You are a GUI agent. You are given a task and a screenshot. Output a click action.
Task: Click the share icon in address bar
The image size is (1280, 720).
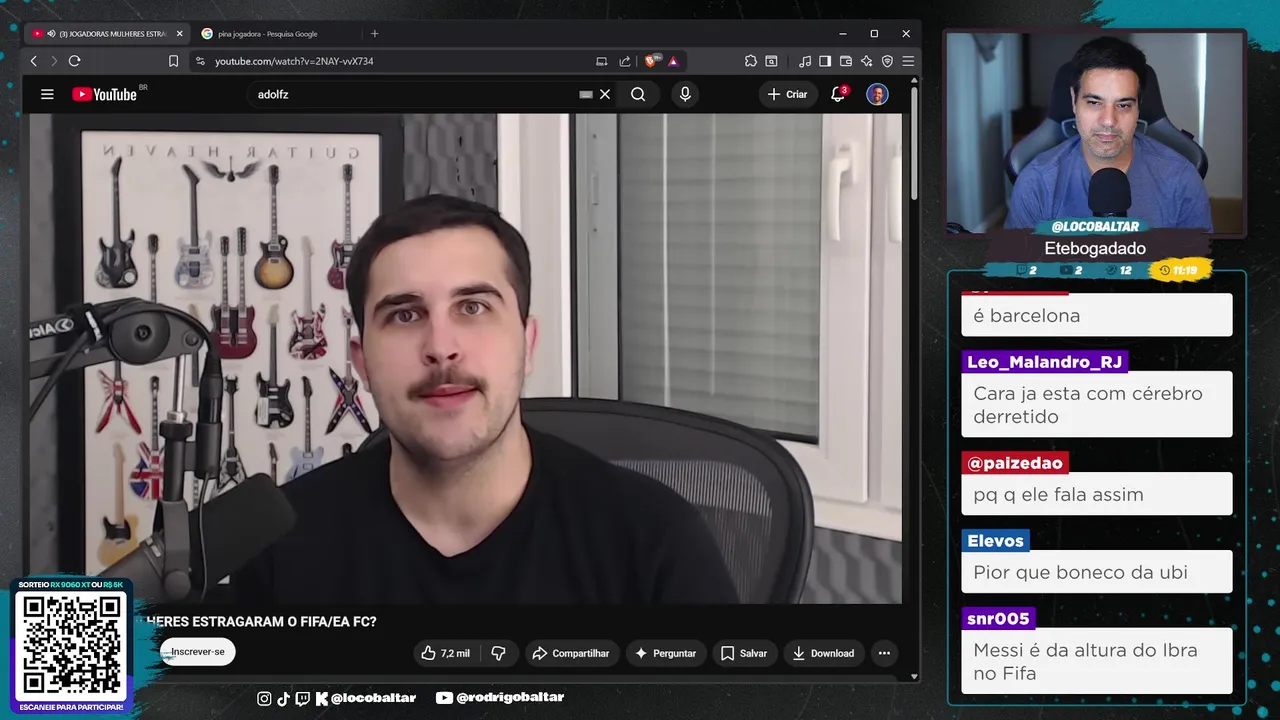click(x=625, y=61)
